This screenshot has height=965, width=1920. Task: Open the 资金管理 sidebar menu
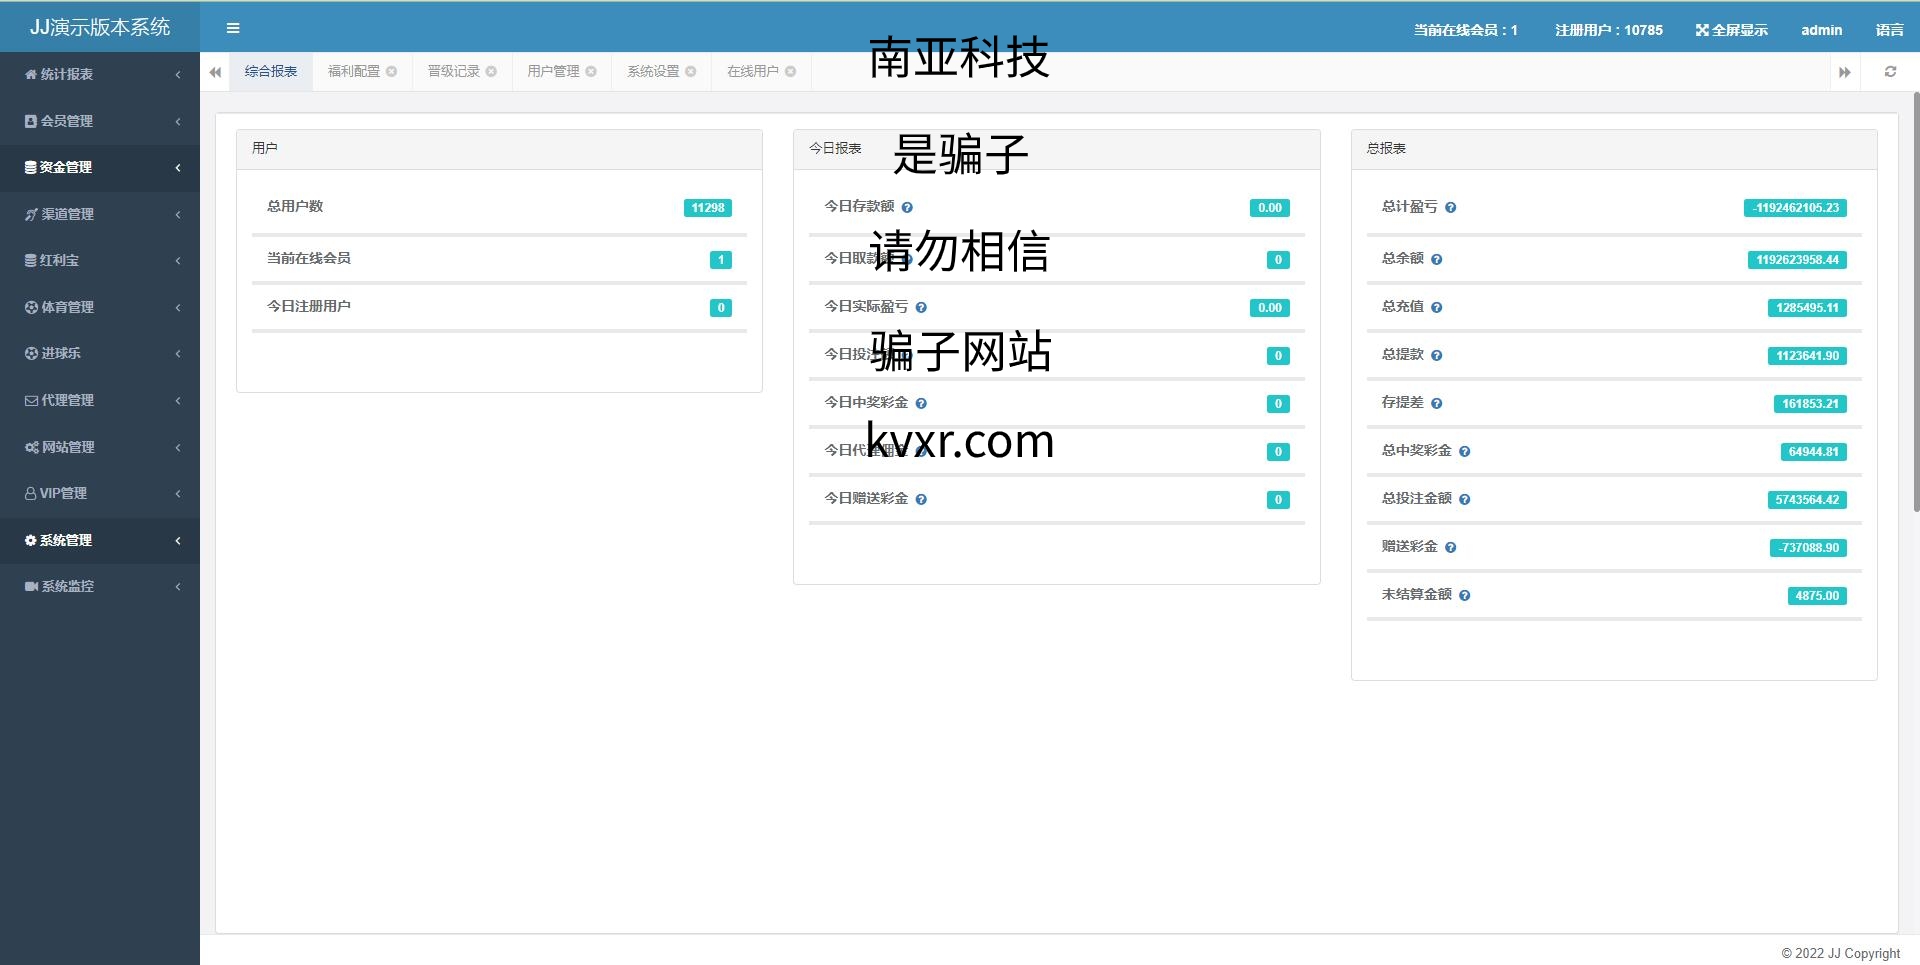100,167
